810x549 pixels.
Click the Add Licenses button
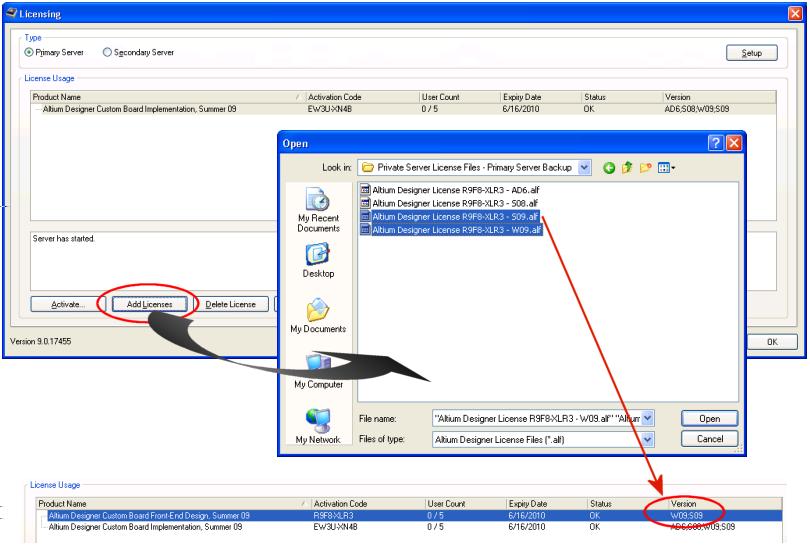149,304
